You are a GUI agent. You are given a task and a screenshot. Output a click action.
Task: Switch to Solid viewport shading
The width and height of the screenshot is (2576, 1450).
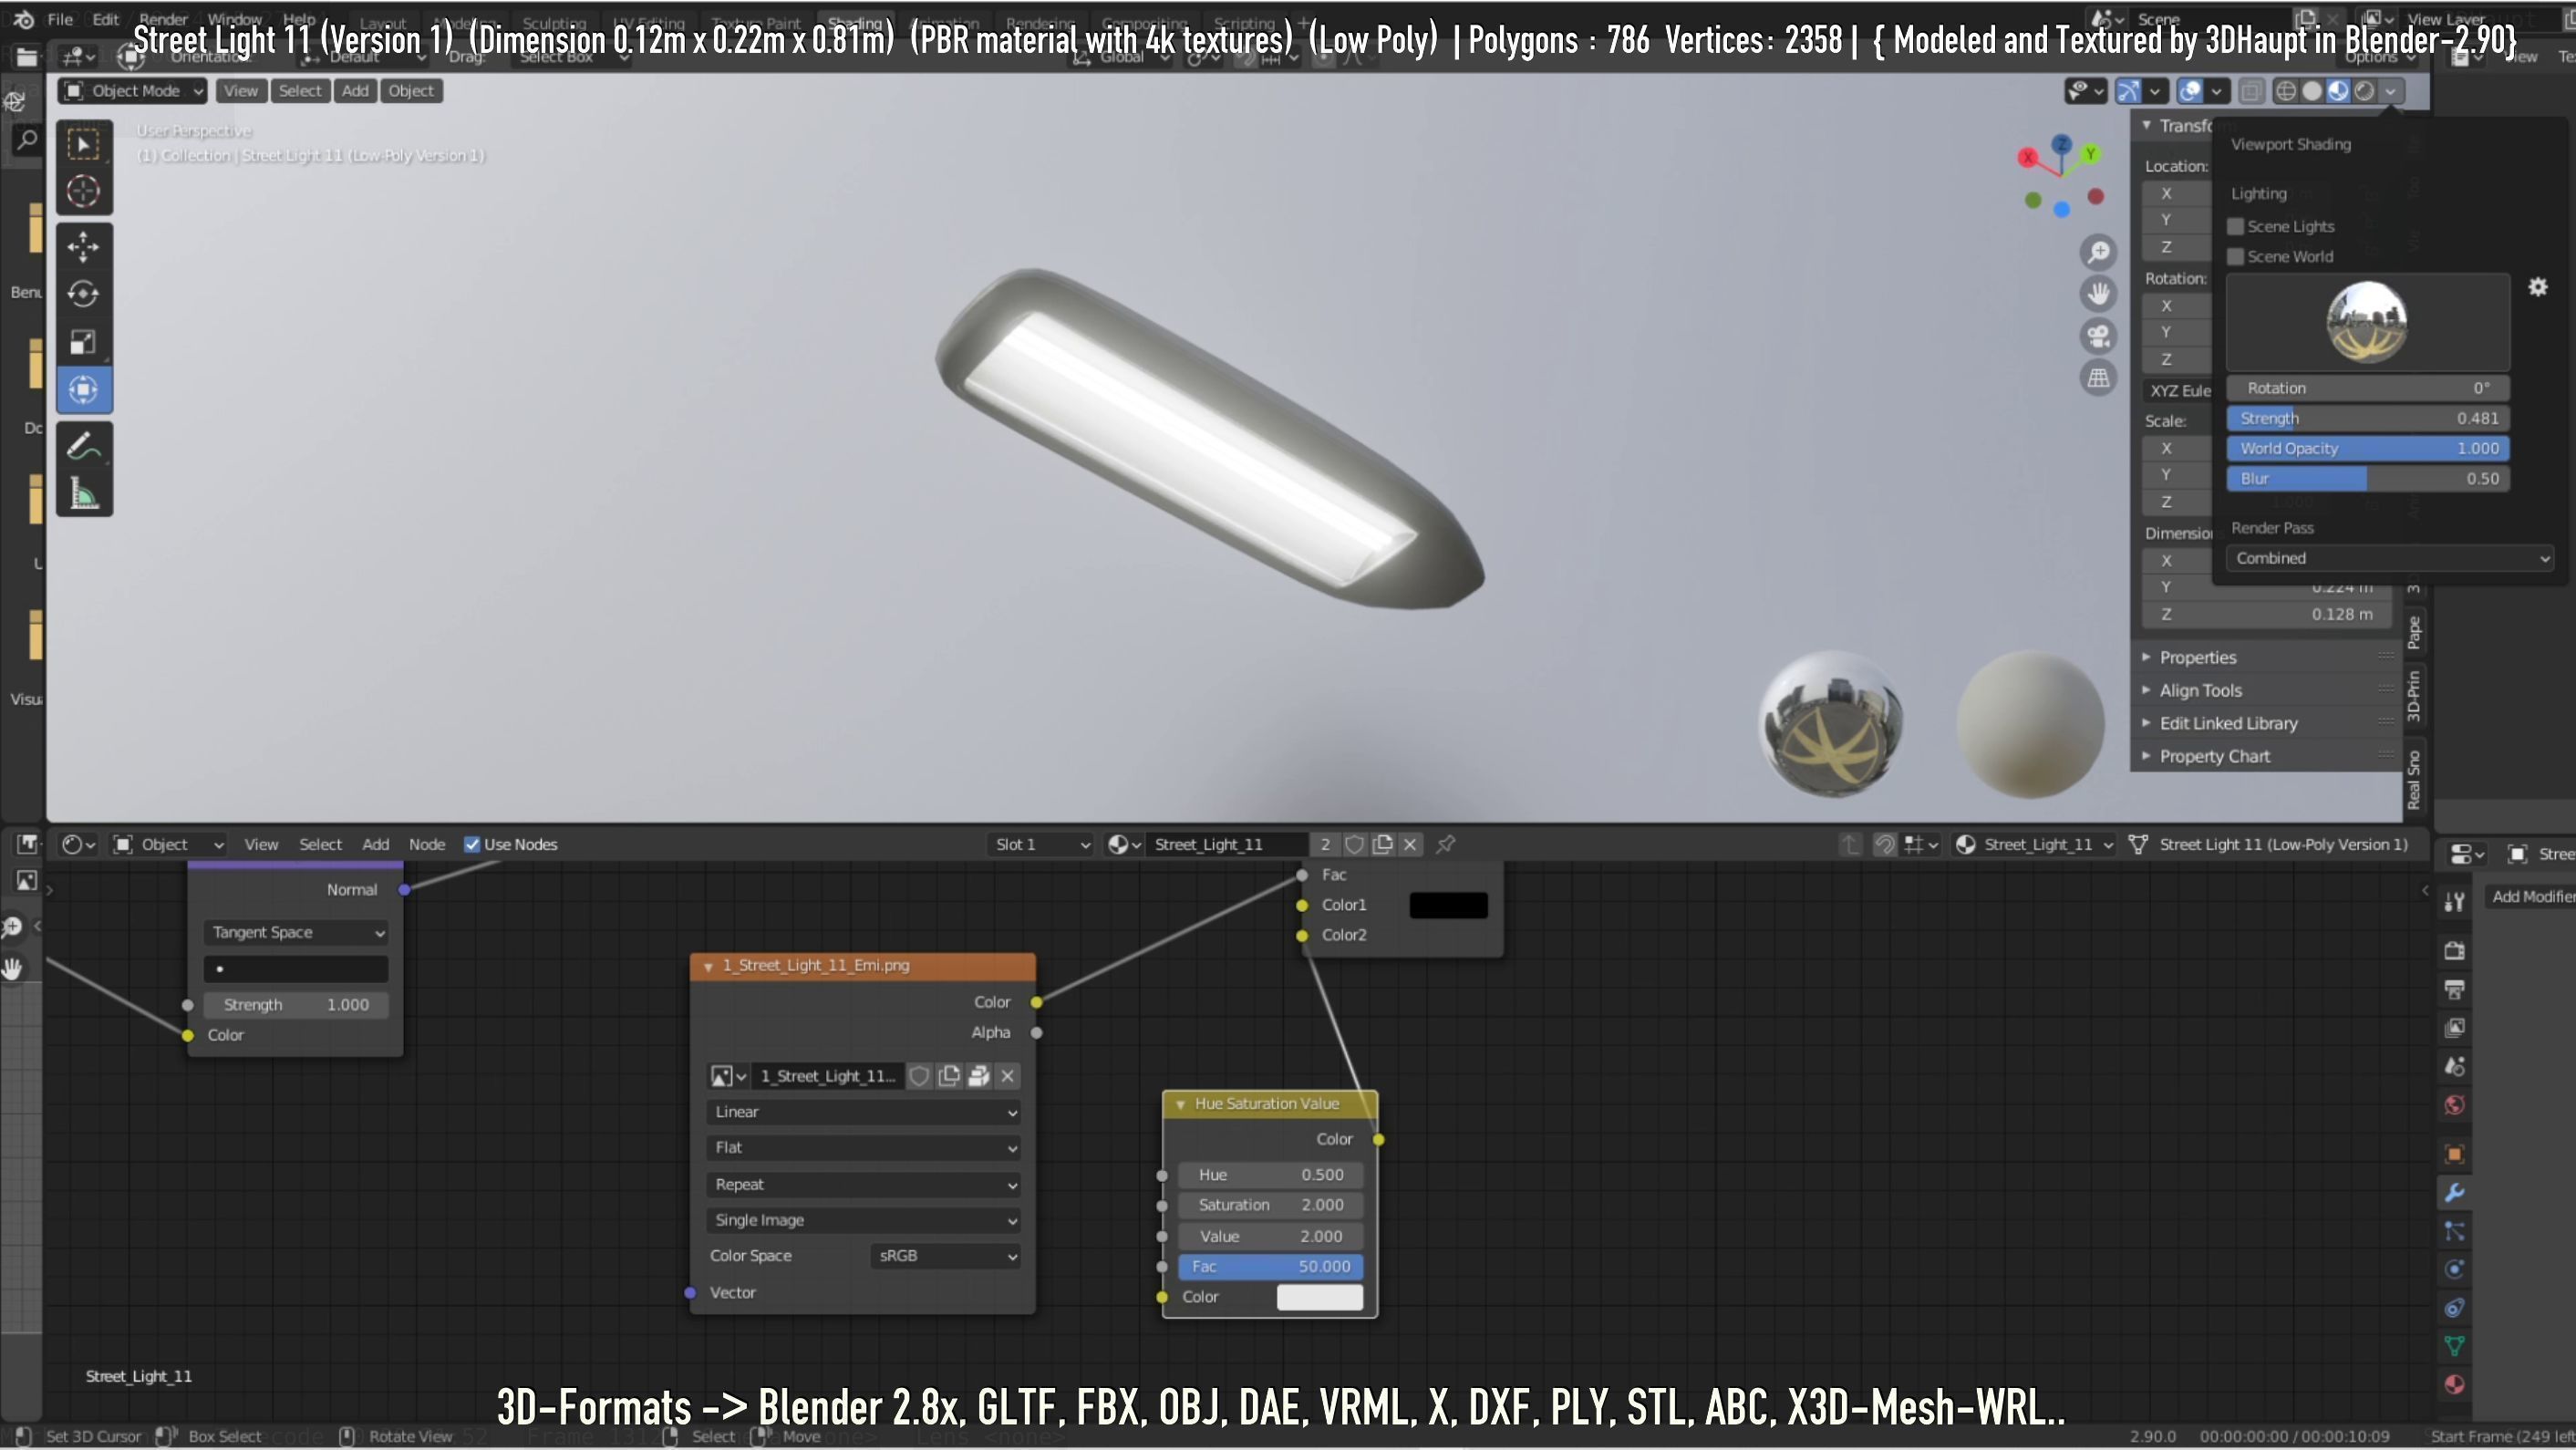(2311, 91)
